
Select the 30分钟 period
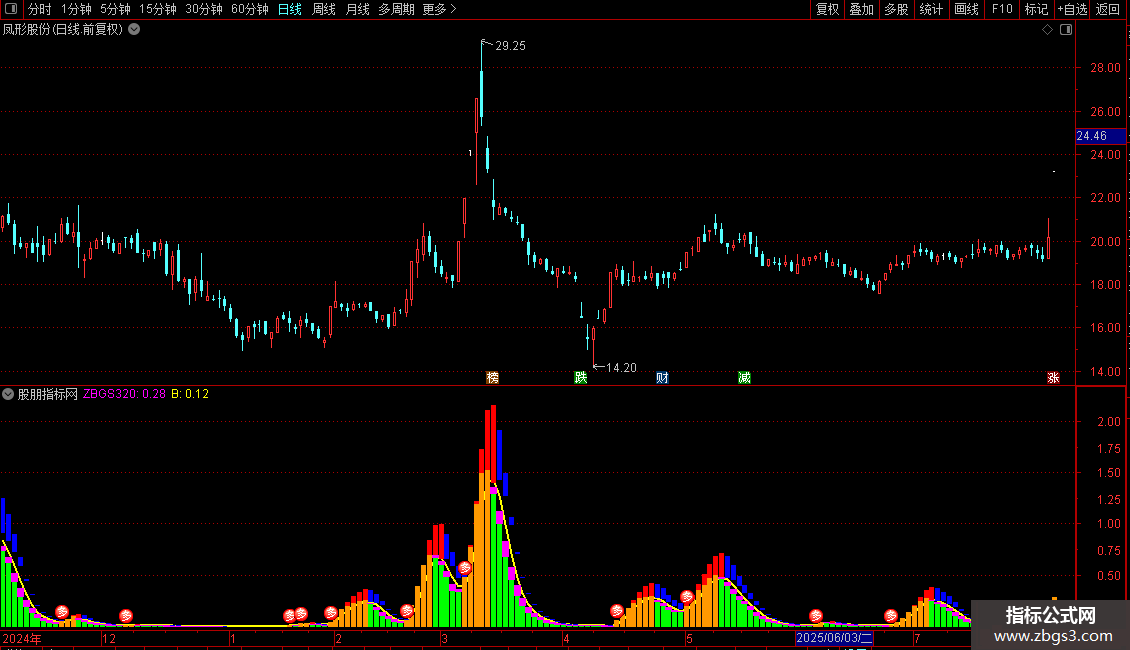(x=204, y=9)
